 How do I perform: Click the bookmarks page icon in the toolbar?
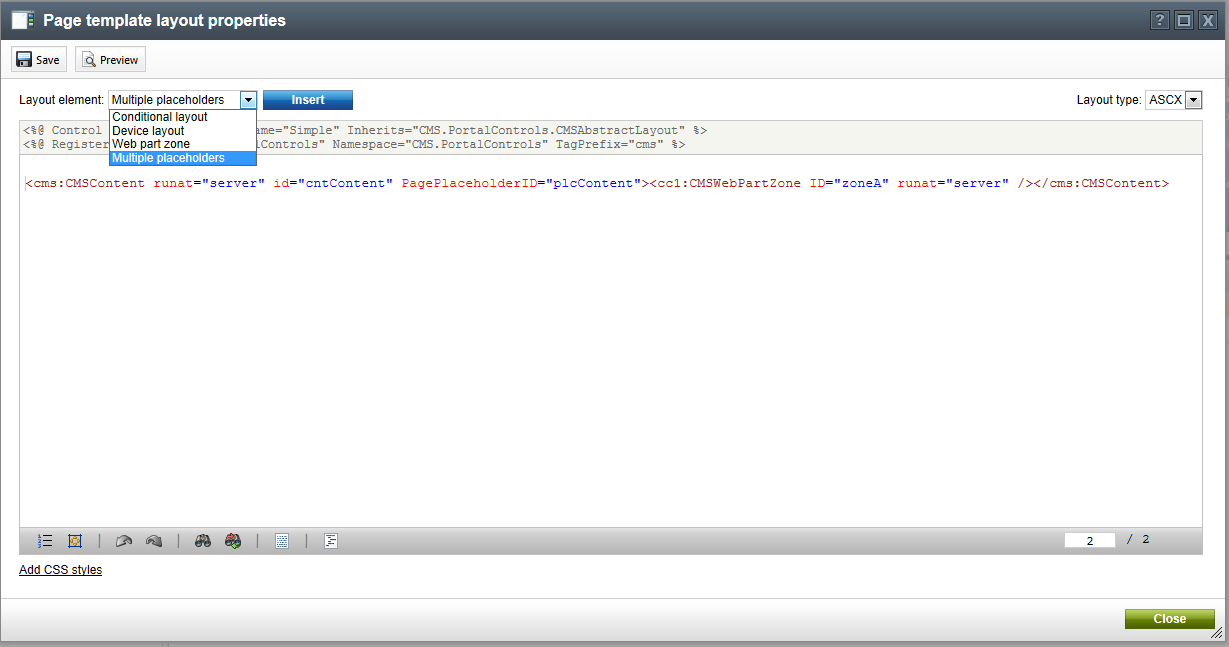282,541
